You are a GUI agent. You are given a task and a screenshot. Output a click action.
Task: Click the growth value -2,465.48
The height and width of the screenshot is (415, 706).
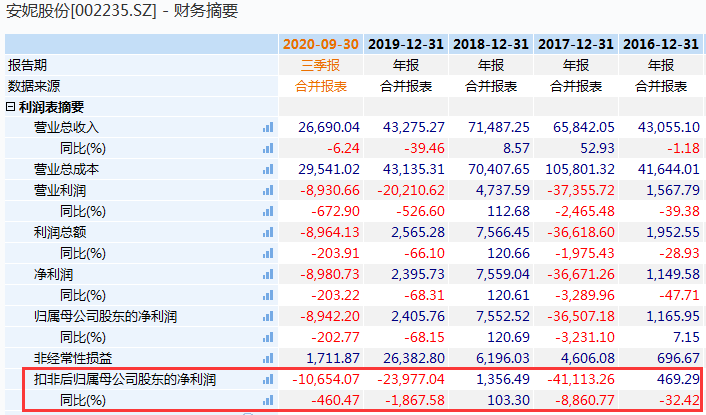(x=585, y=212)
